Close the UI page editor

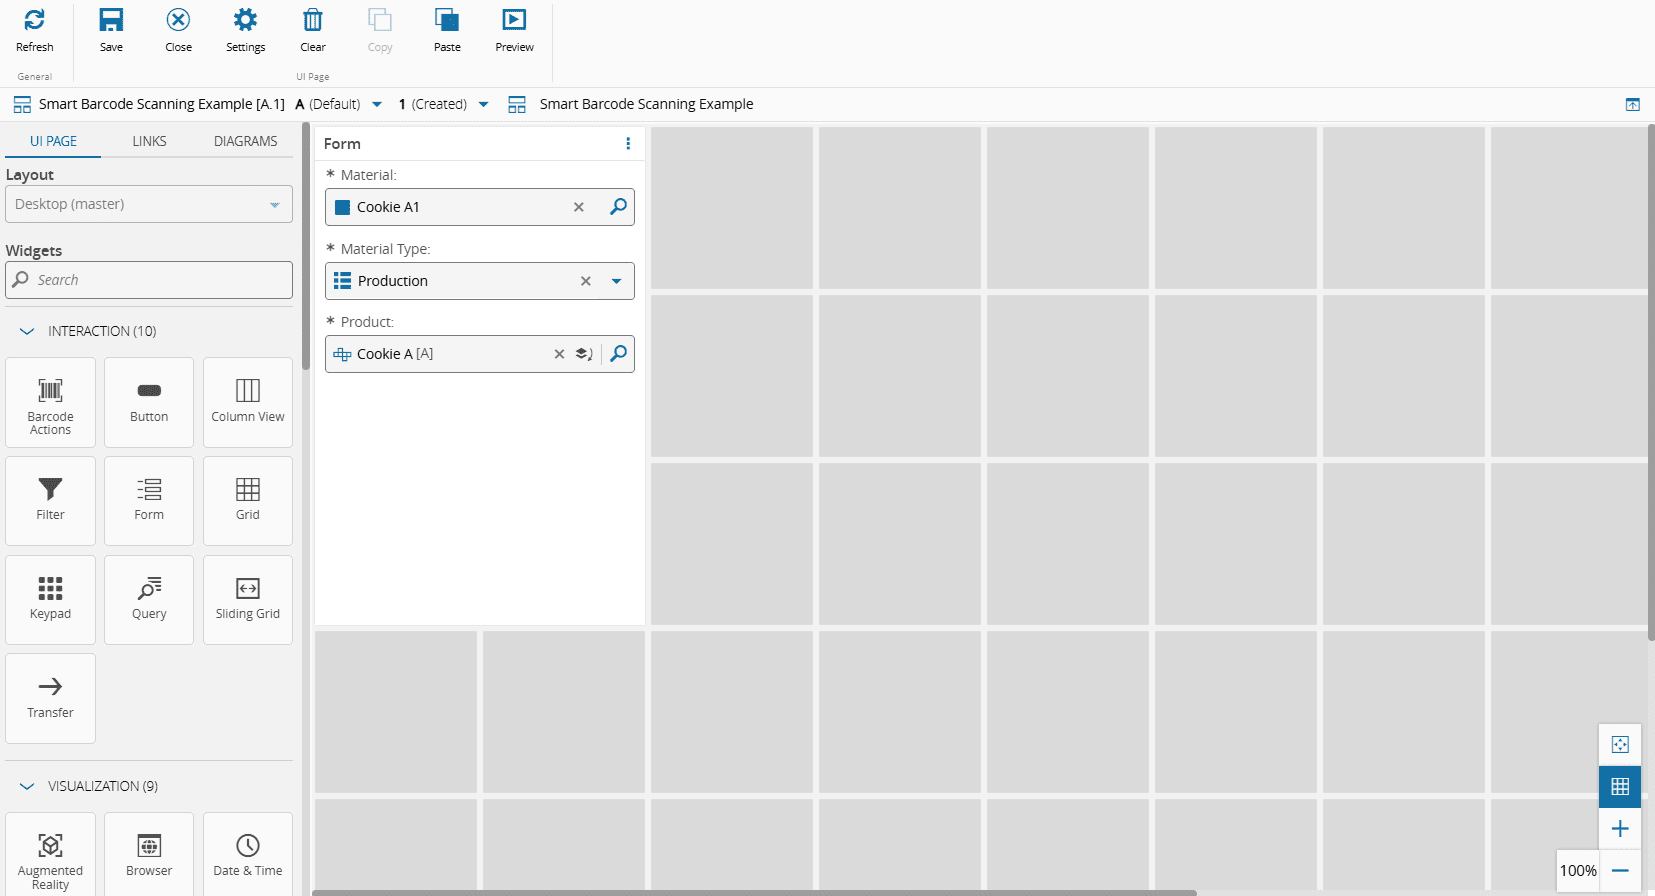[178, 31]
